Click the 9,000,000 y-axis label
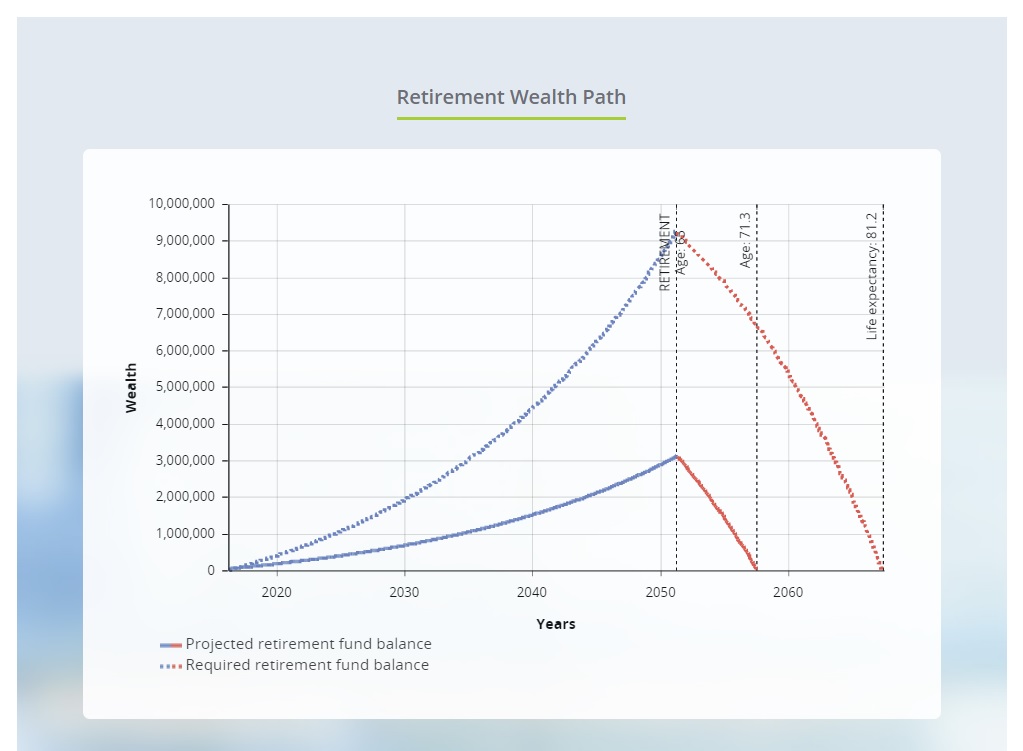 tap(185, 241)
